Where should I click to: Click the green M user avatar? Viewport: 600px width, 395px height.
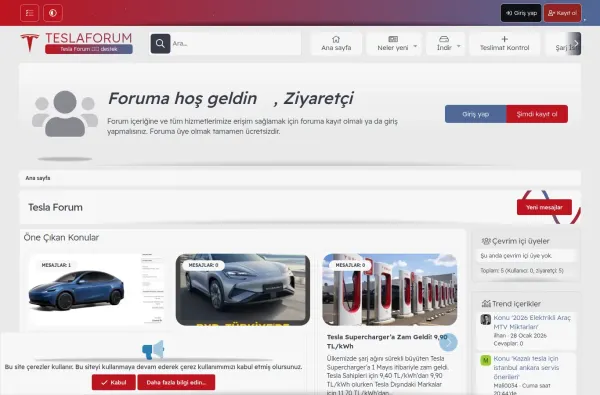pyautogui.click(x=486, y=361)
